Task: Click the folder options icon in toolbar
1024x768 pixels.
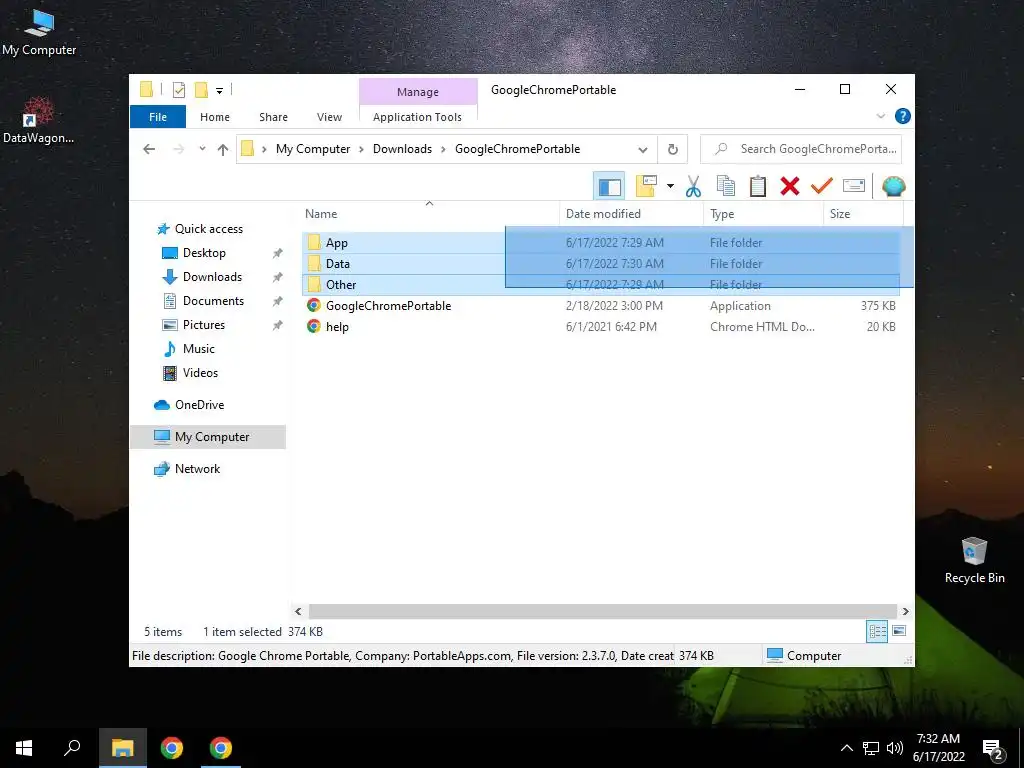Action: point(647,186)
